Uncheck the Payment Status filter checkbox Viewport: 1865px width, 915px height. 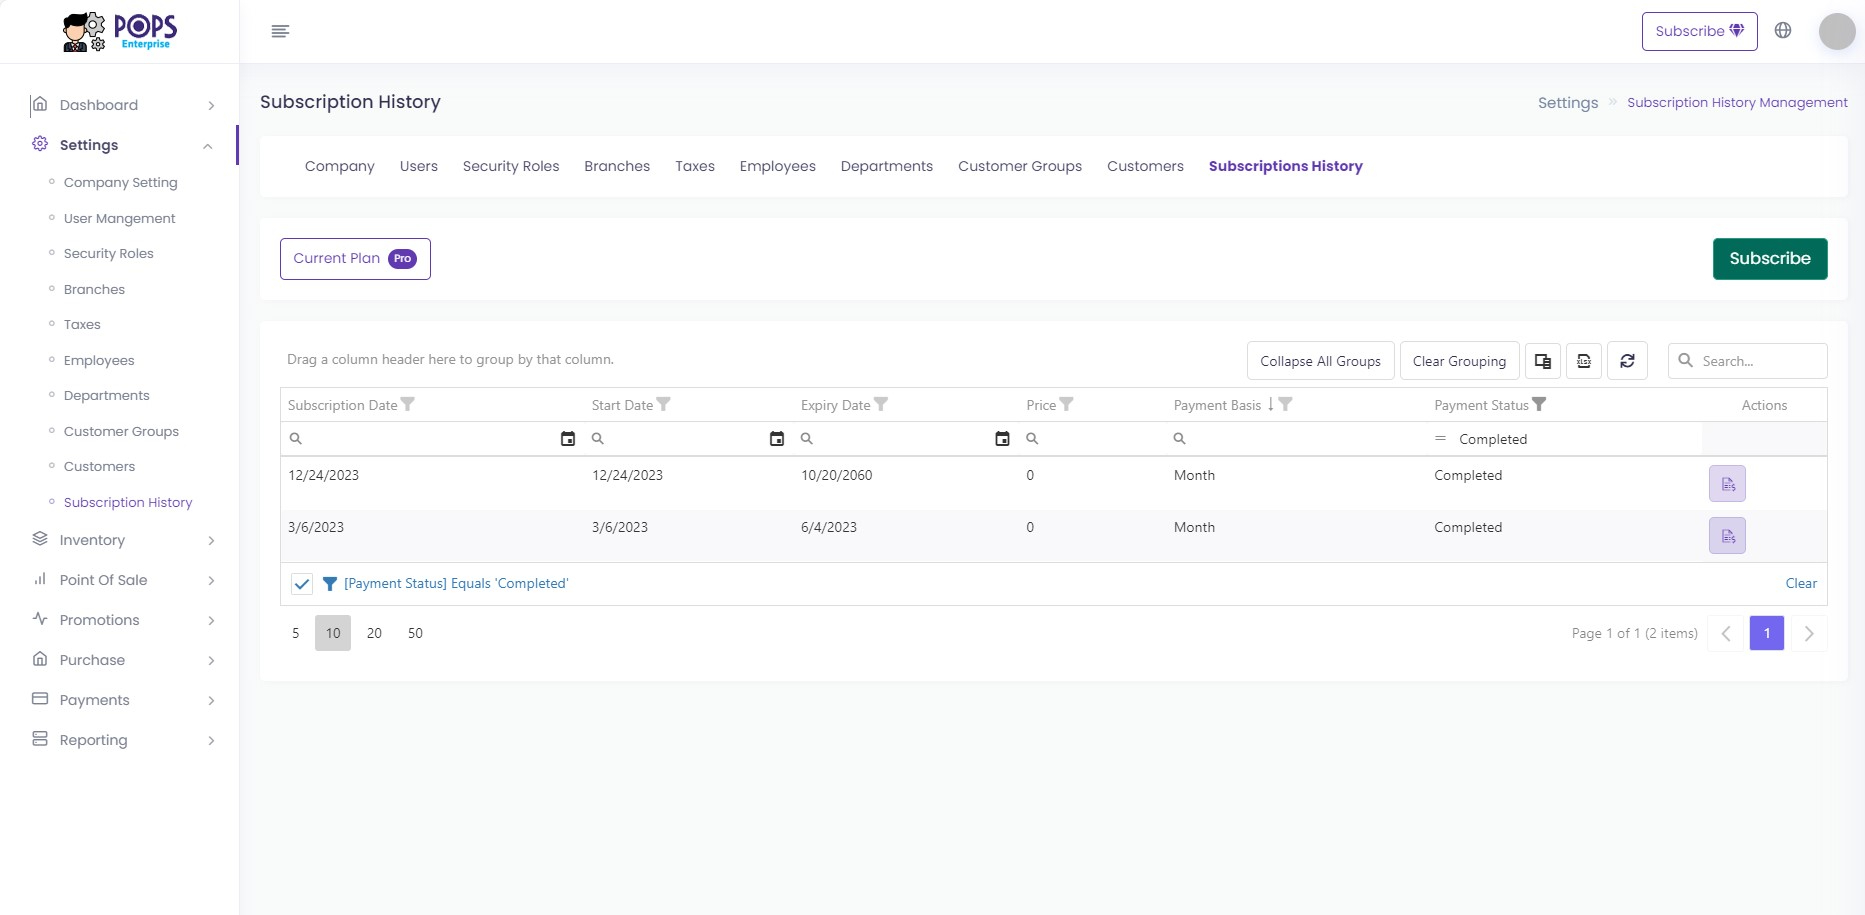click(x=302, y=584)
